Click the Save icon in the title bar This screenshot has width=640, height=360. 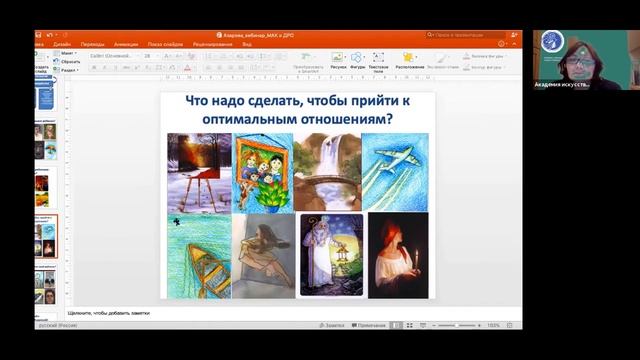pyautogui.click(x=38, y=35)
